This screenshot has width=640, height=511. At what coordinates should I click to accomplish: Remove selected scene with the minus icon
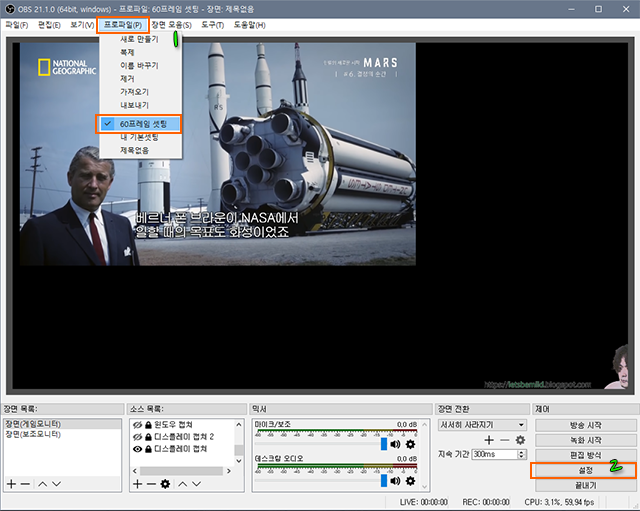click(25, 484)
